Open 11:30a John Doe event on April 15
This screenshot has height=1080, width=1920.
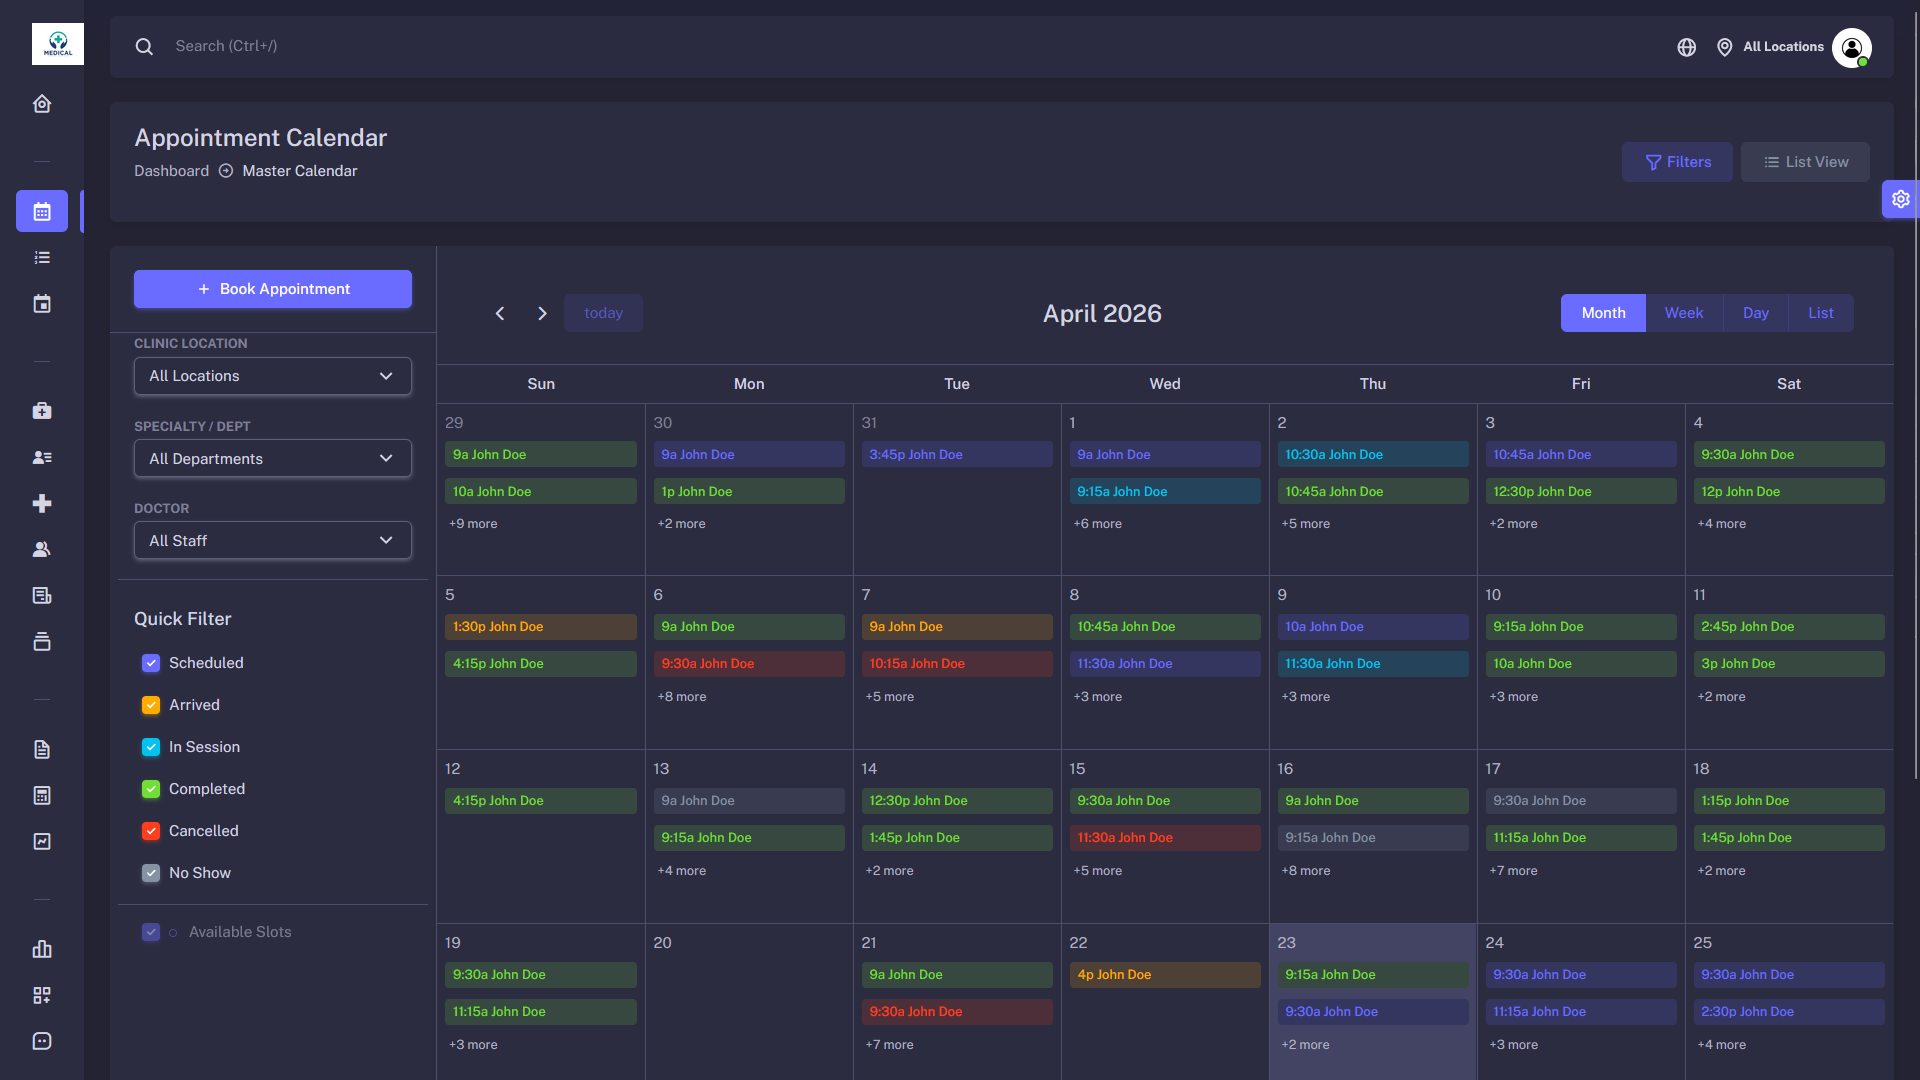click(x=1165, y=838)
